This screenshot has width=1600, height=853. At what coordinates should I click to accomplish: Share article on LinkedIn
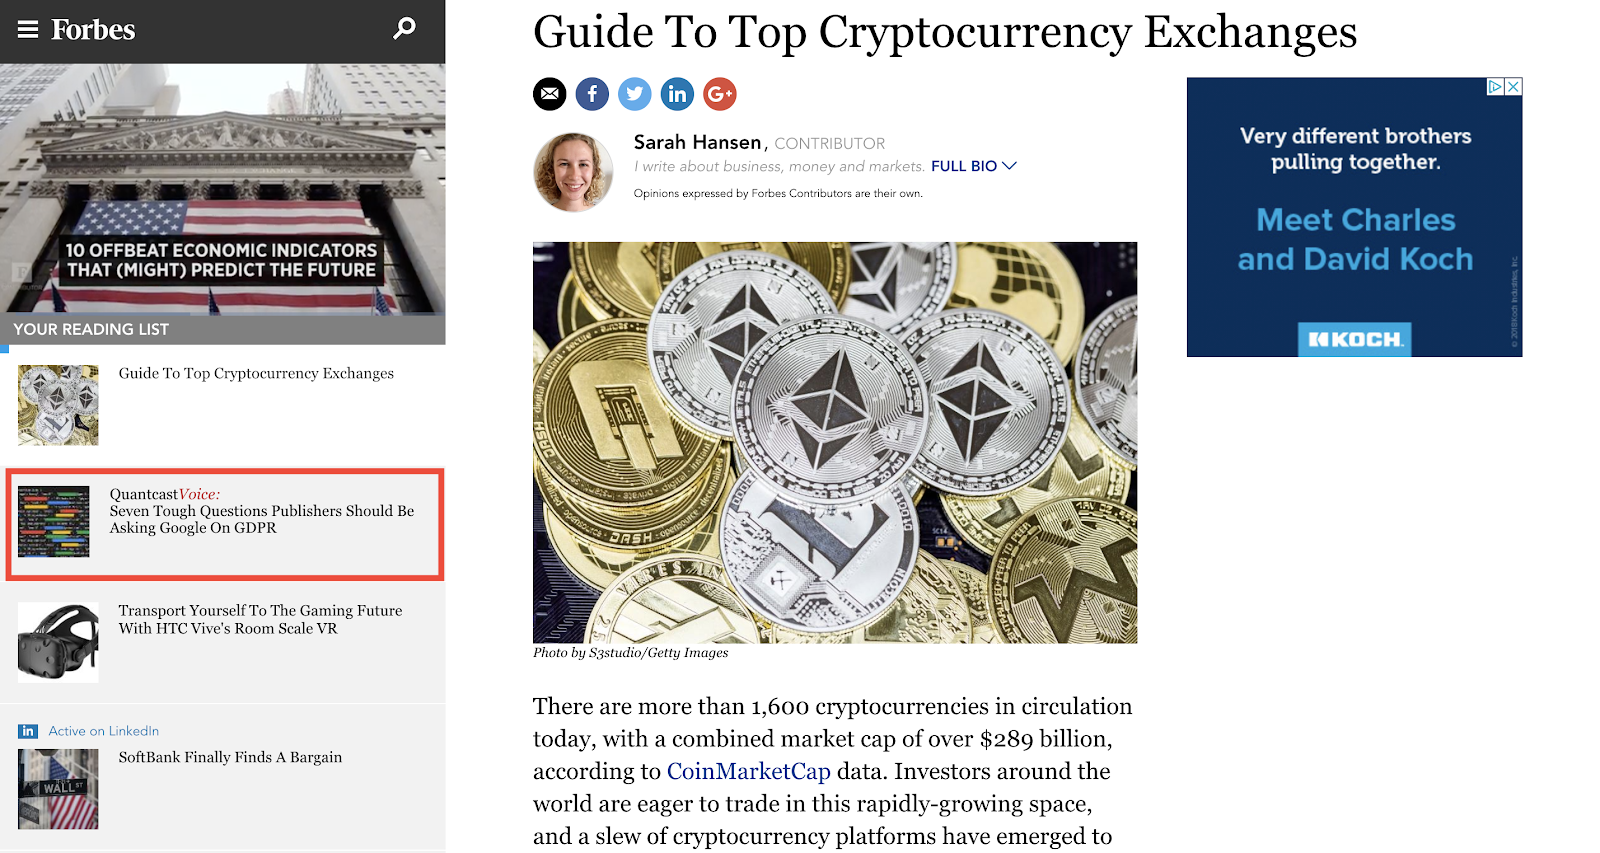point(677,94)
